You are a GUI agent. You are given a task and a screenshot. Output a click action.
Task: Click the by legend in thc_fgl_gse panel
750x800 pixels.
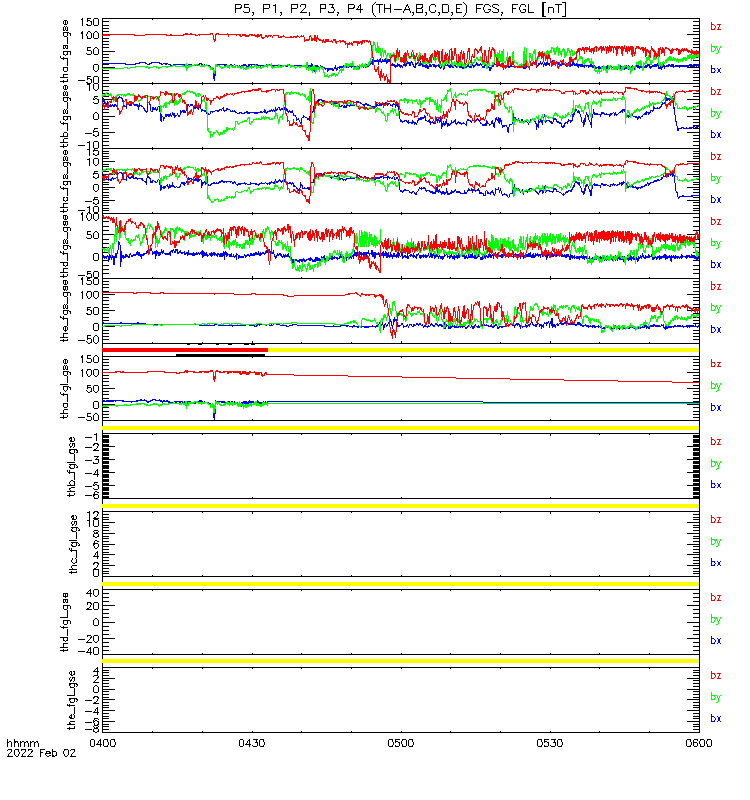click(x=716, y=541)
